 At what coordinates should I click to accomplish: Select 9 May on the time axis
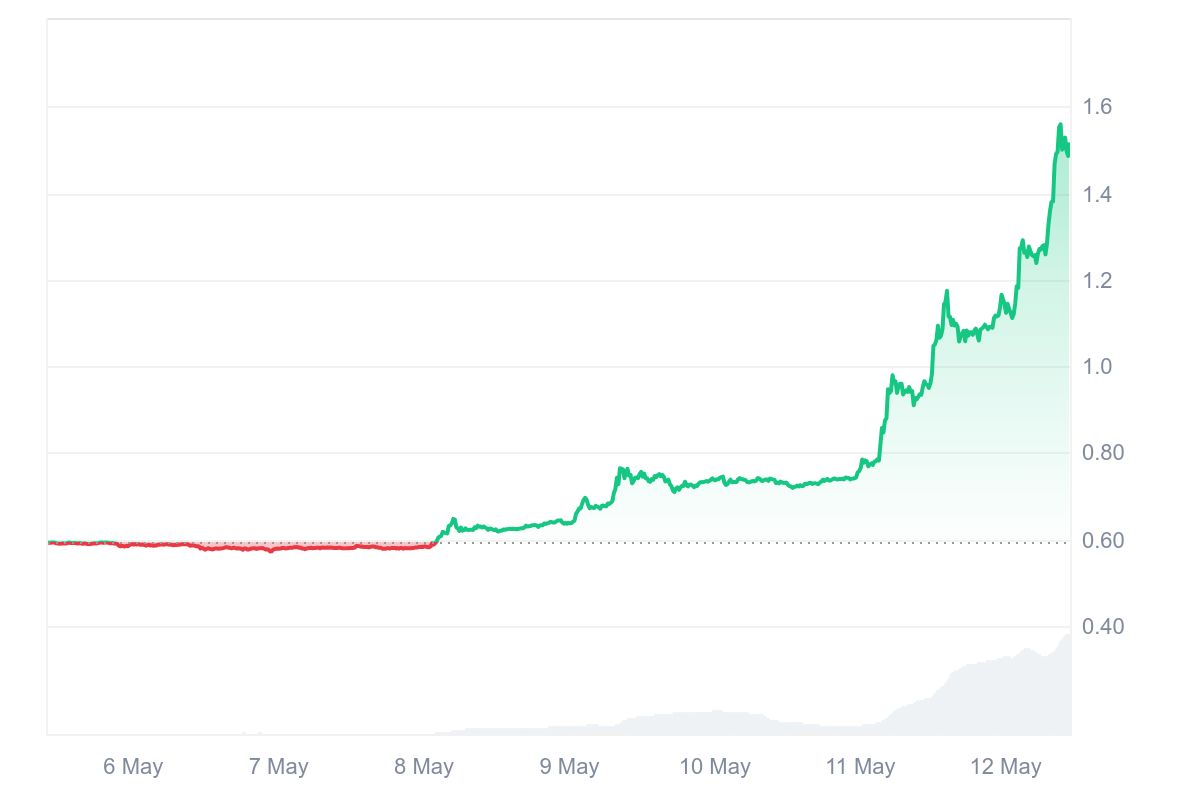coord(569,767)
